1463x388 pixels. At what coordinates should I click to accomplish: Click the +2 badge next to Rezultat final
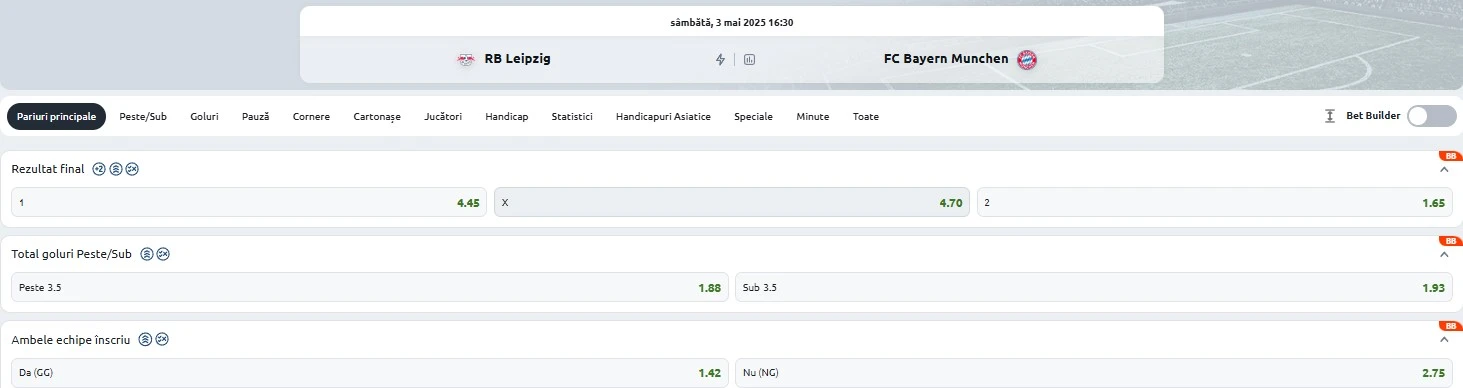click(99, 169)
